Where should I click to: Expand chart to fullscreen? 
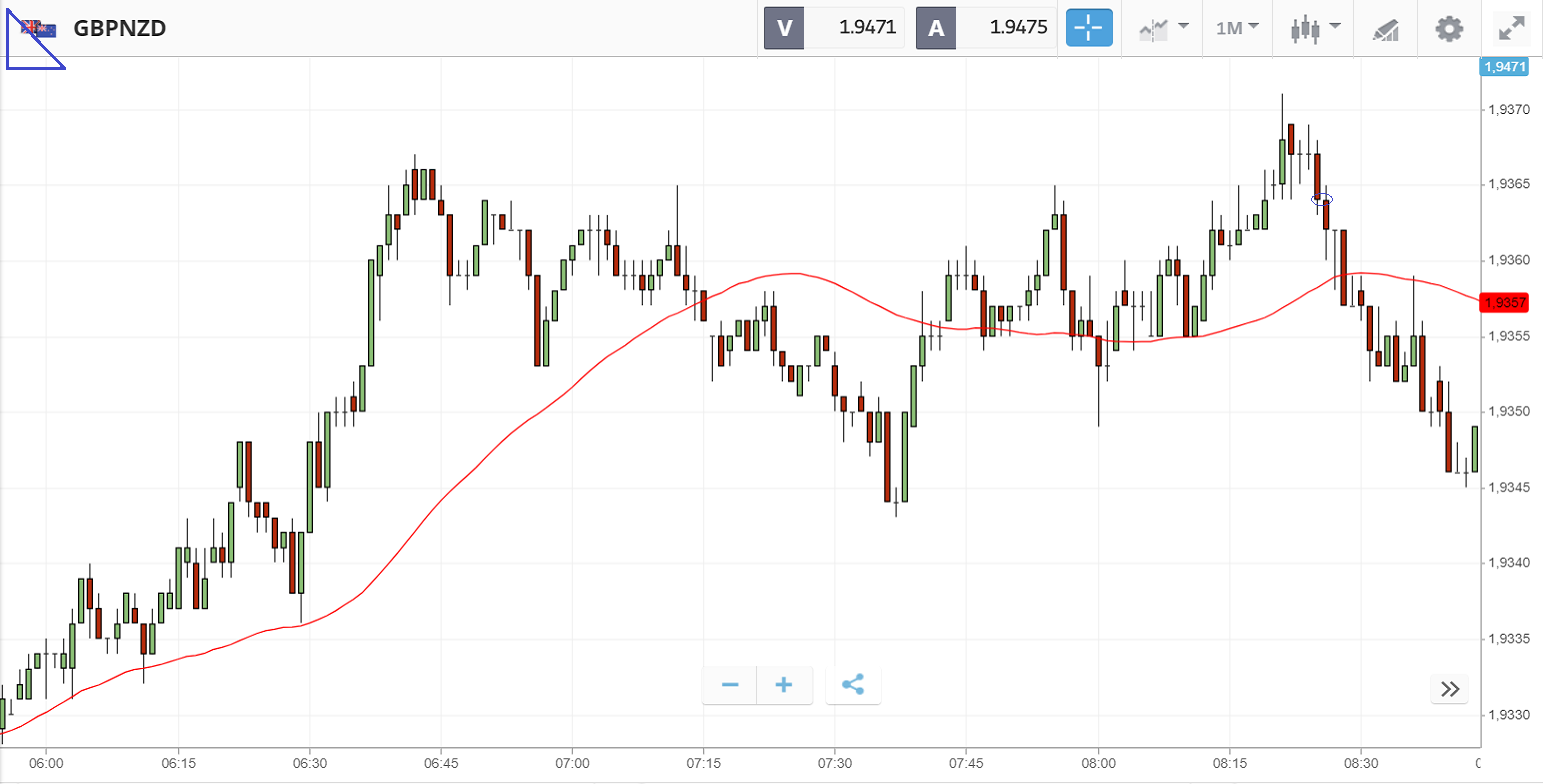tap(1510, 28)
